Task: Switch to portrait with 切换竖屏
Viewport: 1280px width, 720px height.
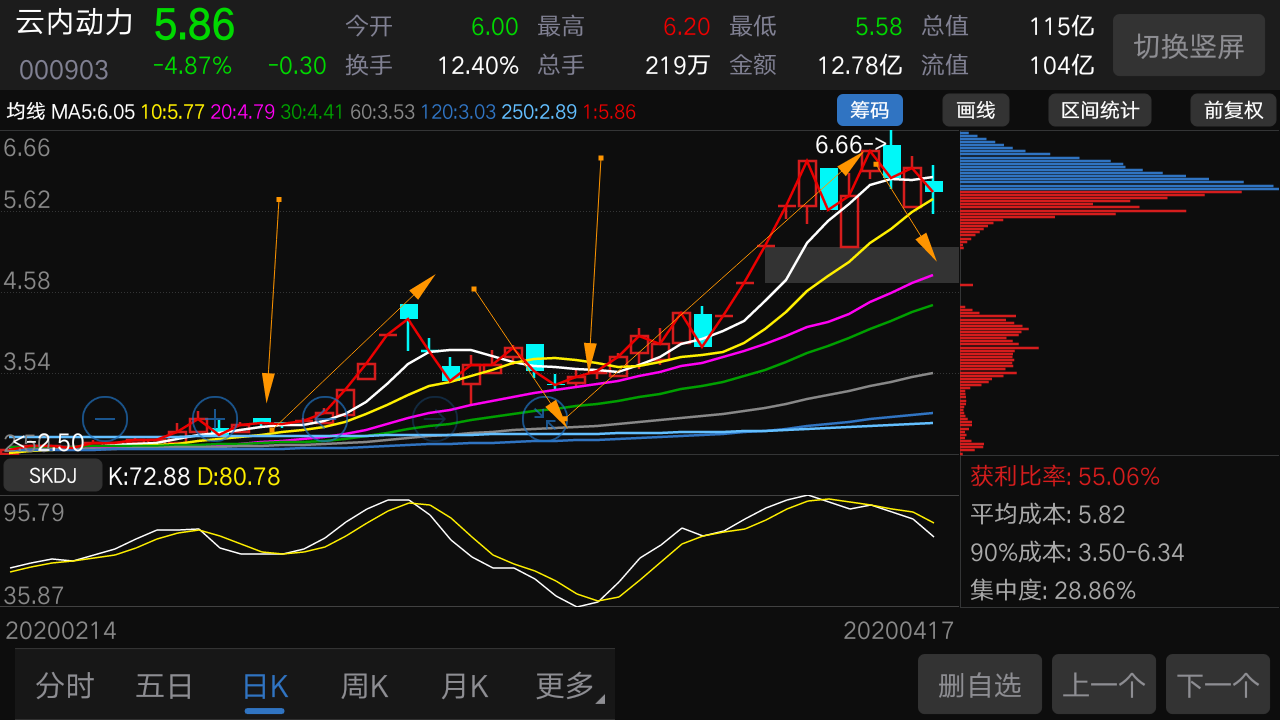Action: click(x=1189, y=46)
